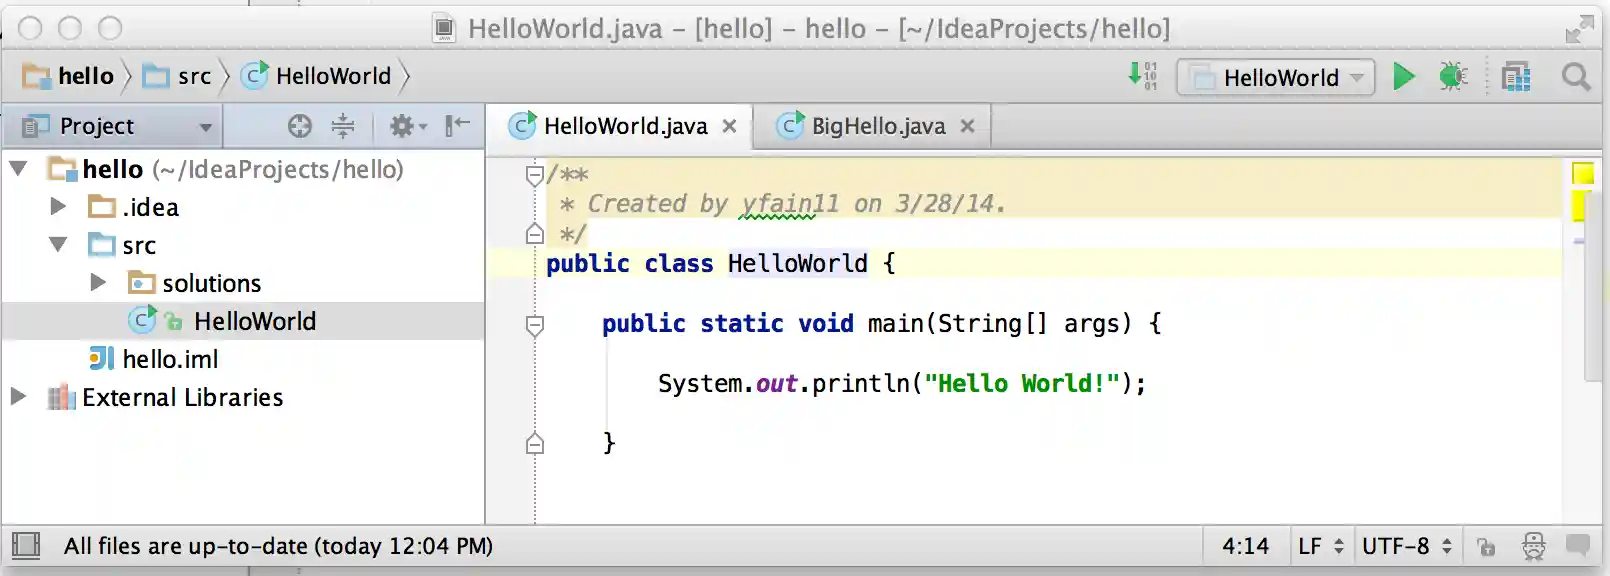Screen dimensions: 1610x576
Task: Click the Make Project build icon
Action: click(1142, 76)
